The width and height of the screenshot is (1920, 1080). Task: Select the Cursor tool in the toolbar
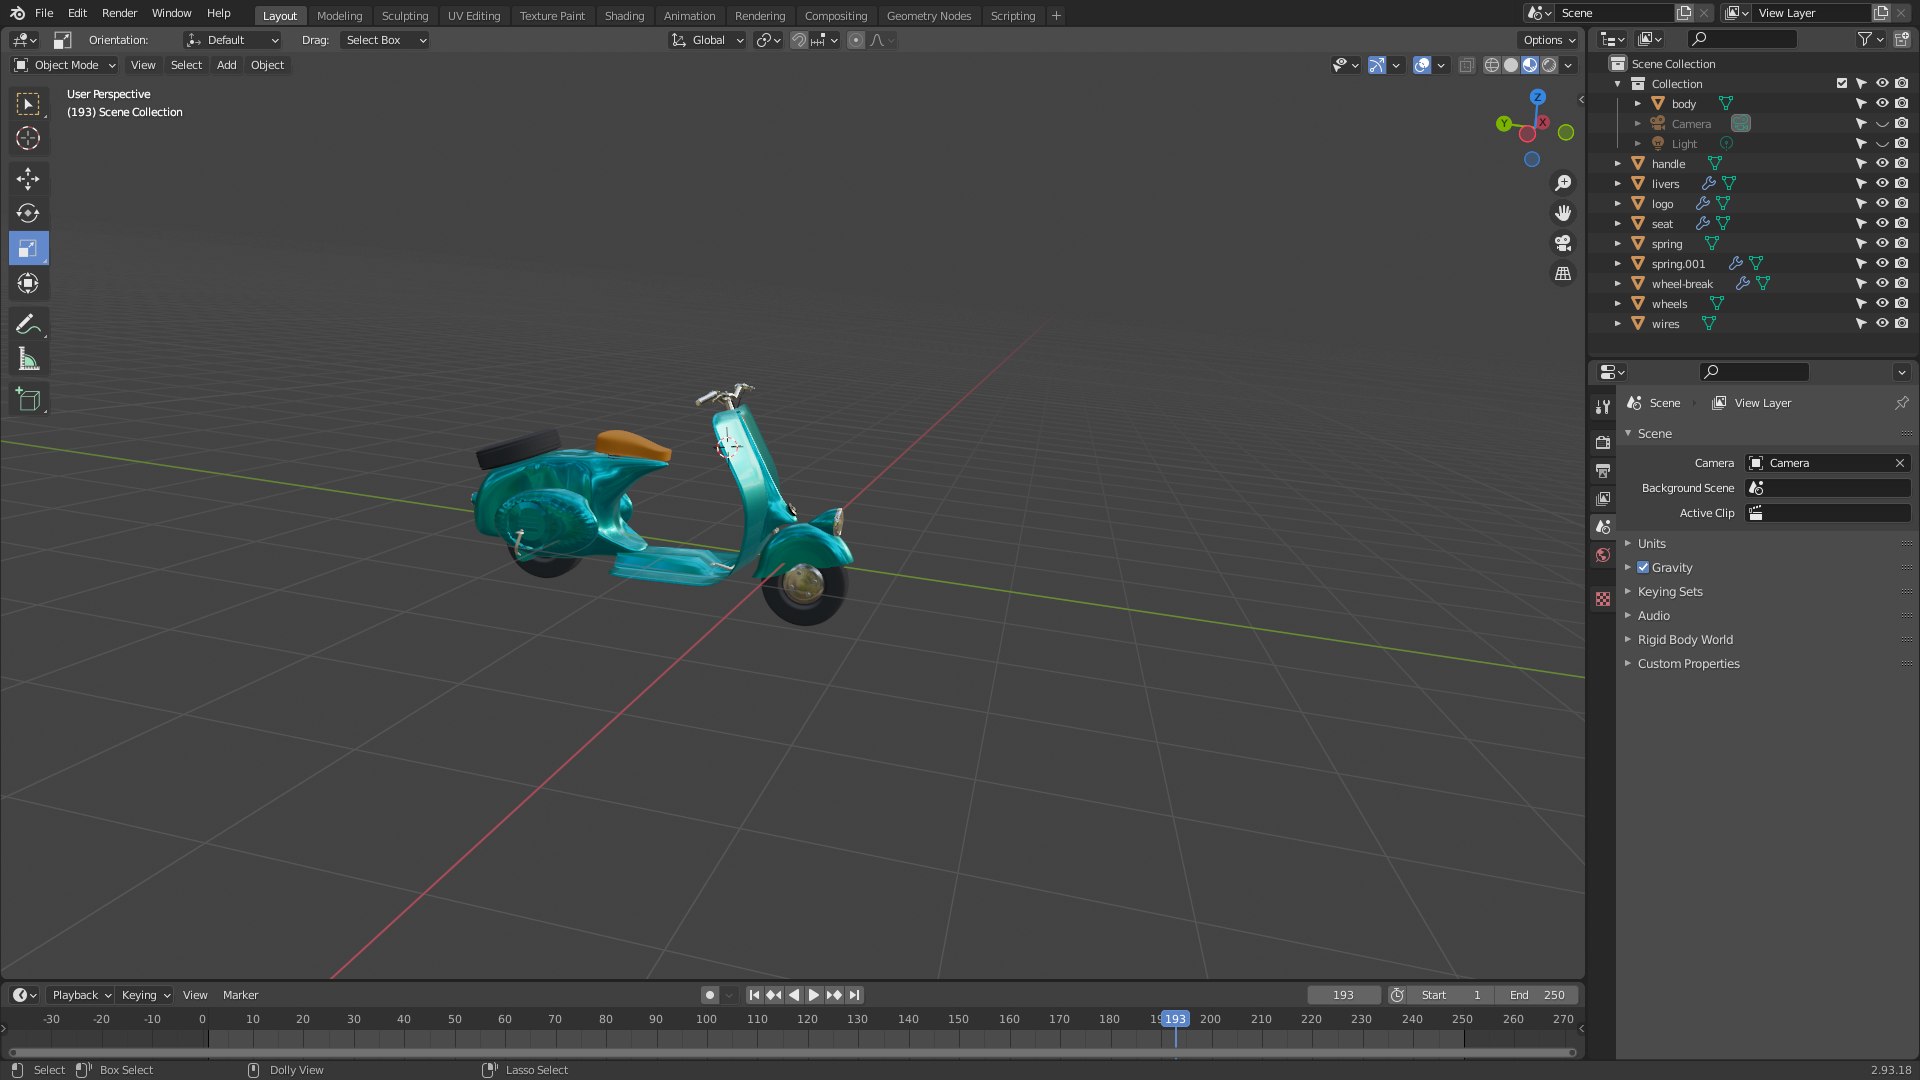[x=28, y=138]
